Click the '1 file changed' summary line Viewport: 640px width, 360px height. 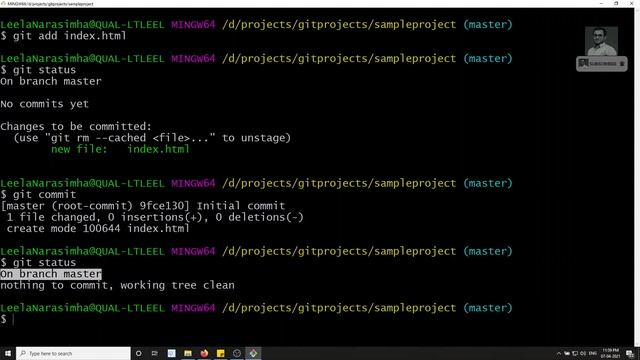155,217
